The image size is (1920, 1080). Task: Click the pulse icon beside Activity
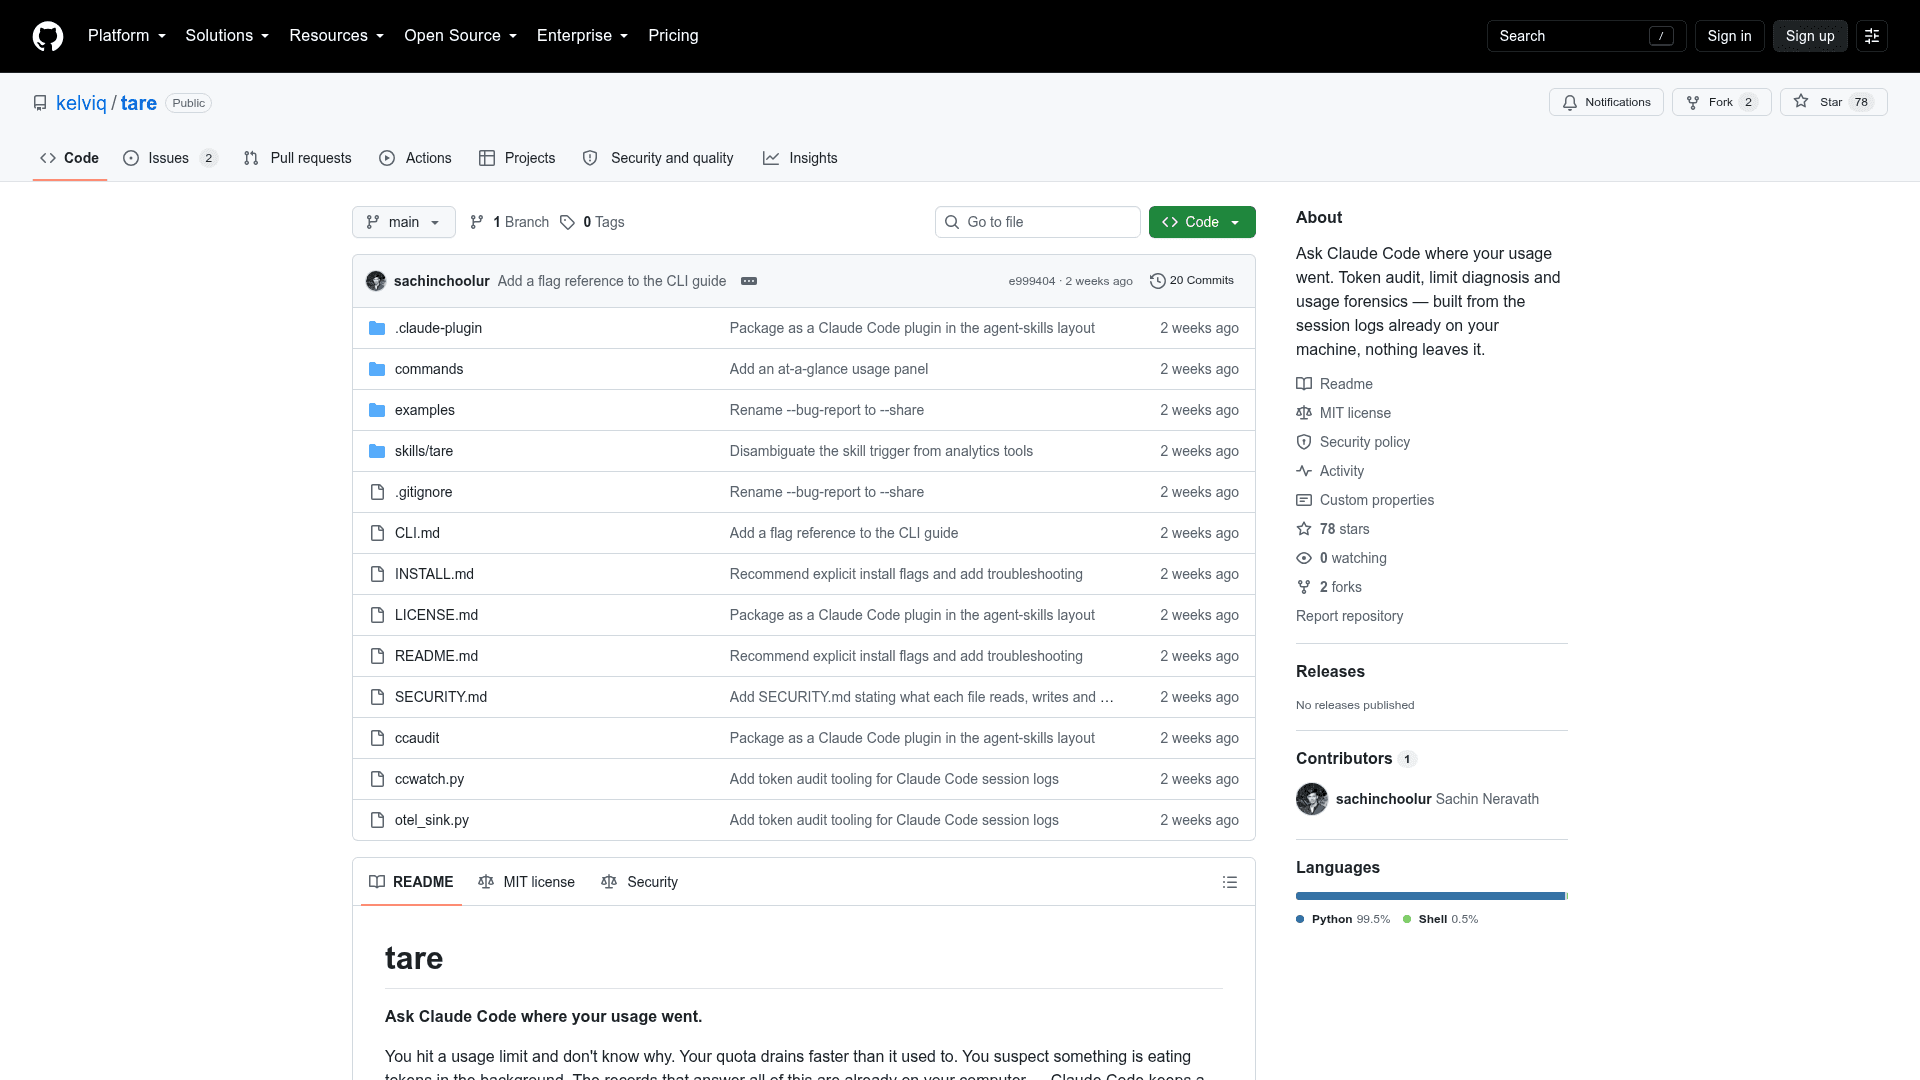1304,471
